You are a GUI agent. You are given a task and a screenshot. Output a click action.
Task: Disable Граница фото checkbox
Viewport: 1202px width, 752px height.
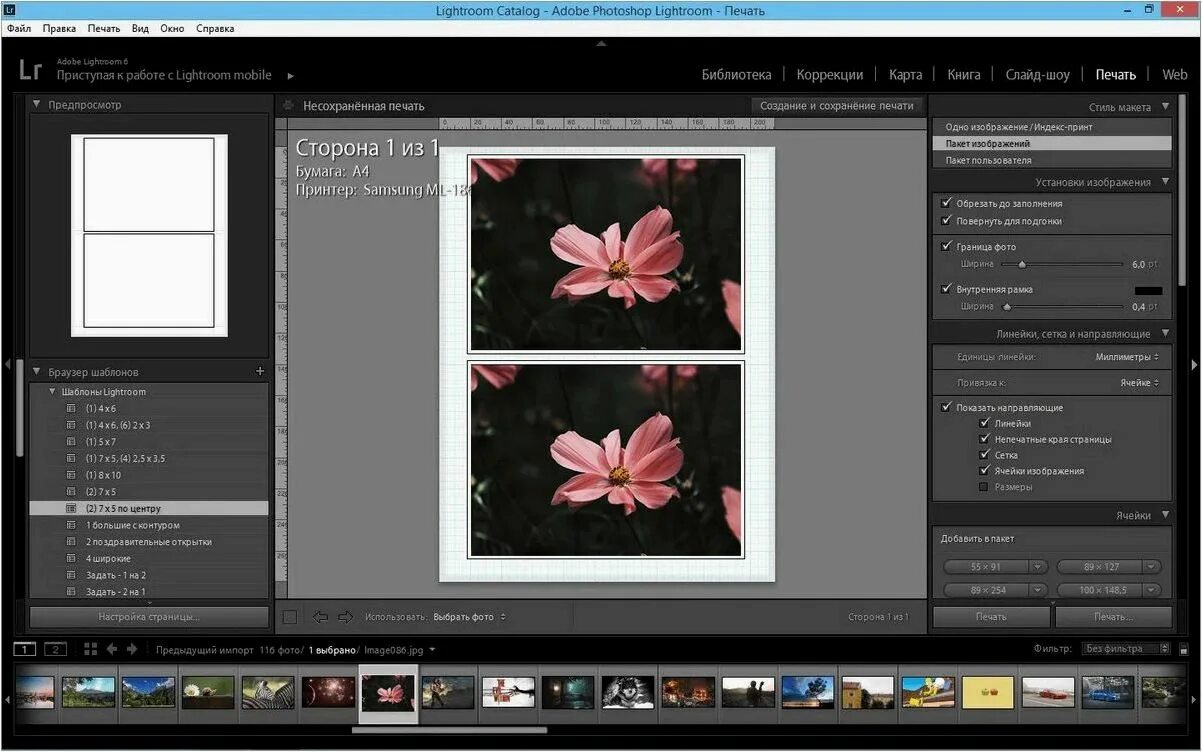946,246
